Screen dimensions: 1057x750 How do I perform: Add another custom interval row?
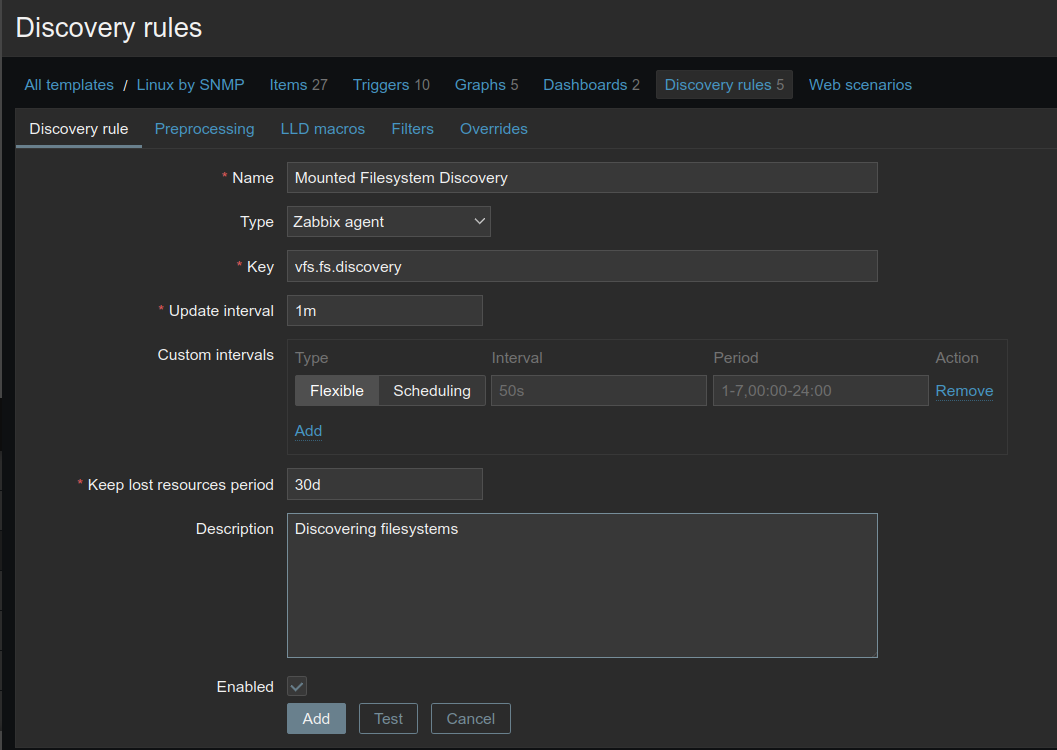click(308, 431)
